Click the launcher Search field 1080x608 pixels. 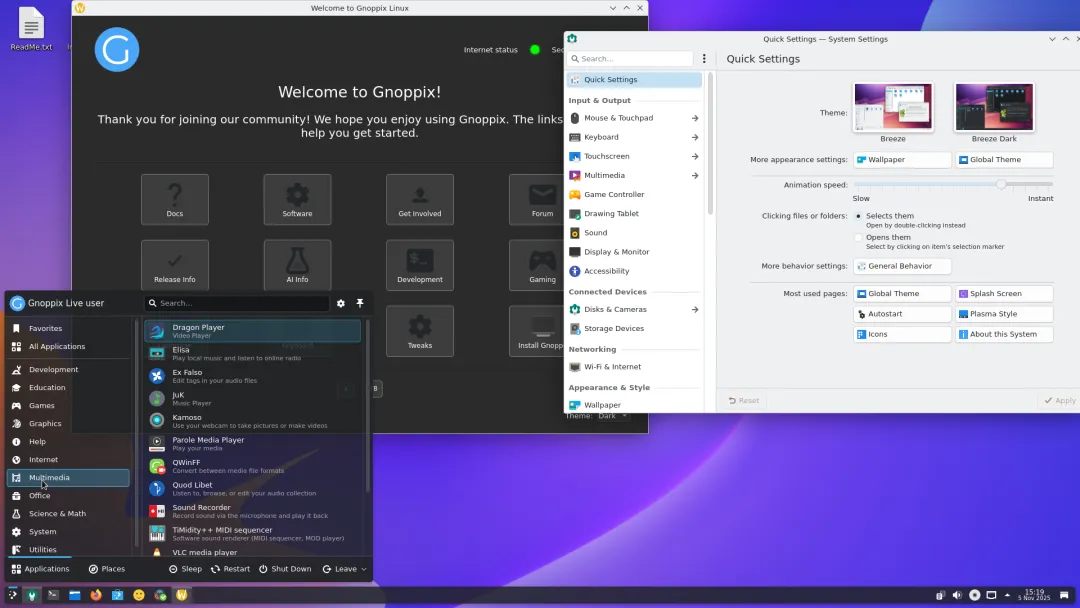pos(236,303)
